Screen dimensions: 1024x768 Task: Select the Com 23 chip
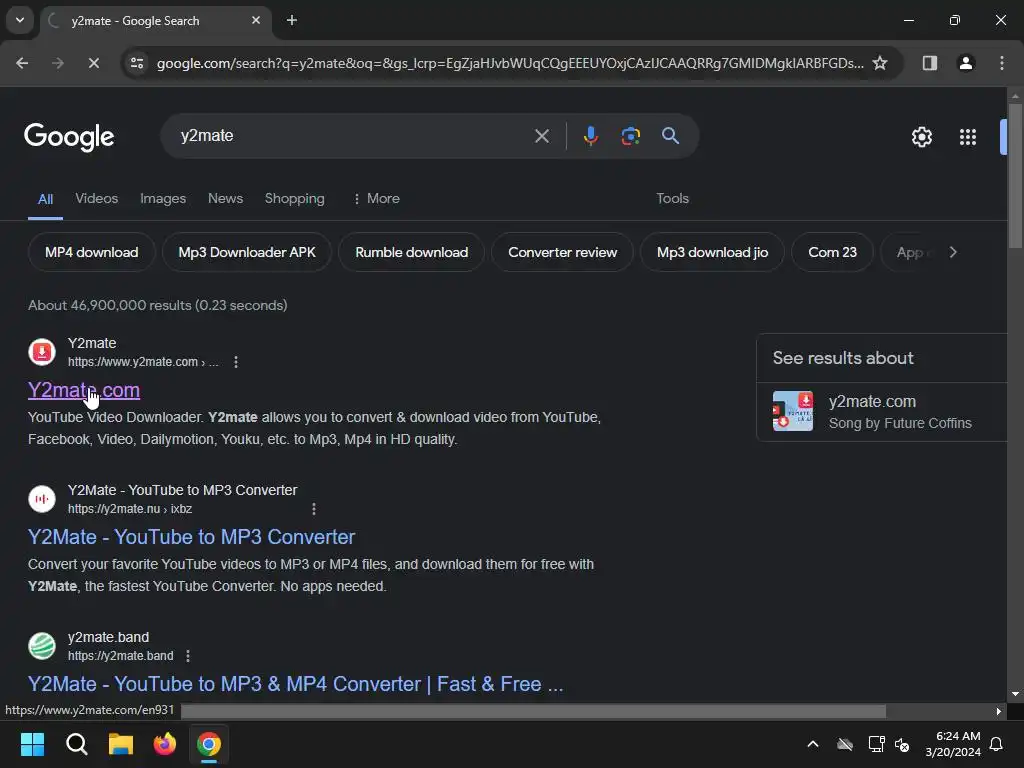(832, 252)
